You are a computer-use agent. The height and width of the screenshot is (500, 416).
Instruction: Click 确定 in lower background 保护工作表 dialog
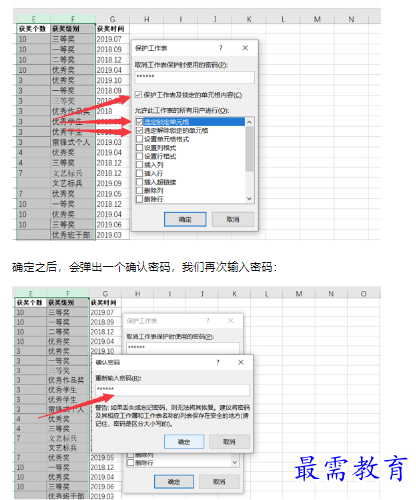174,482
